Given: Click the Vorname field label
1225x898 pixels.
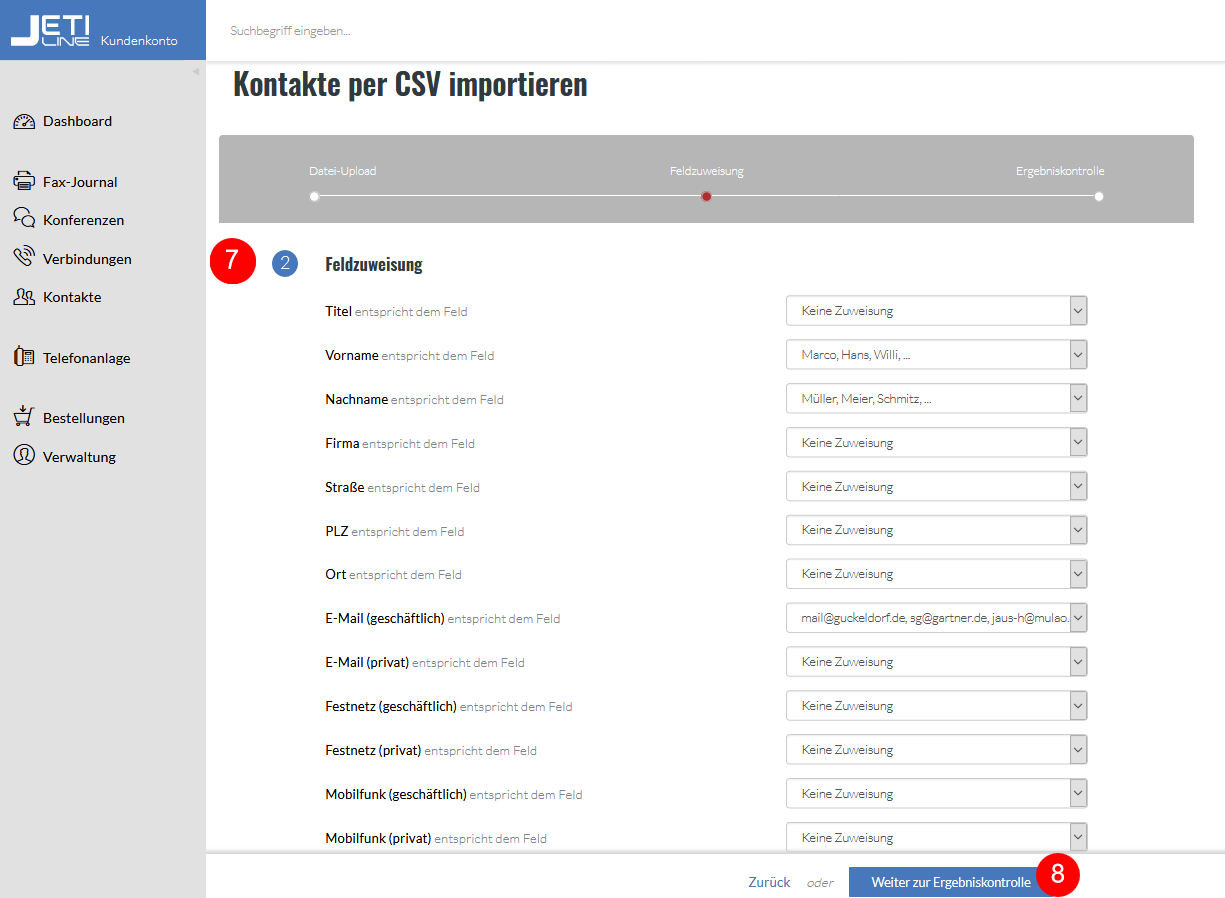Looking at the screenshot, I should tap(352, 355).
